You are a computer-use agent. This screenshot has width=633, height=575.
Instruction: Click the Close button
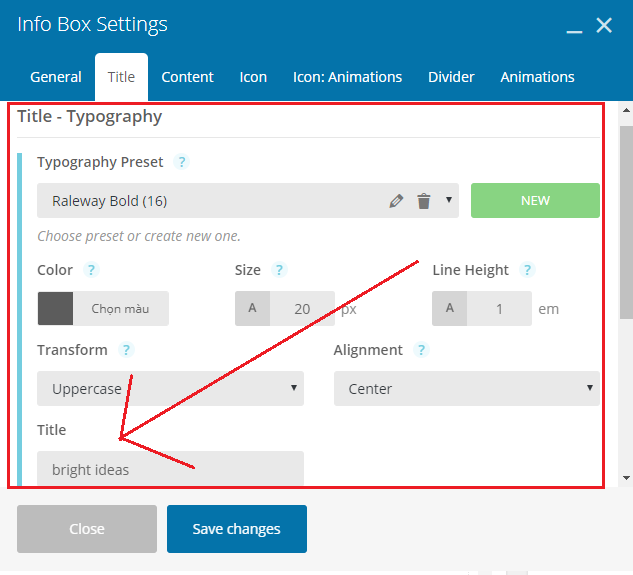[87, 529]
